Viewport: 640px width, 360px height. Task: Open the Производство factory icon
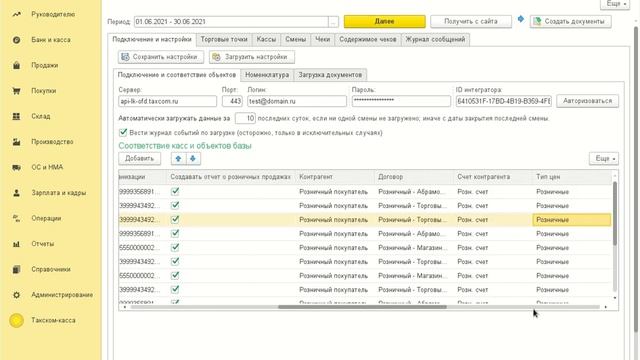16,142
